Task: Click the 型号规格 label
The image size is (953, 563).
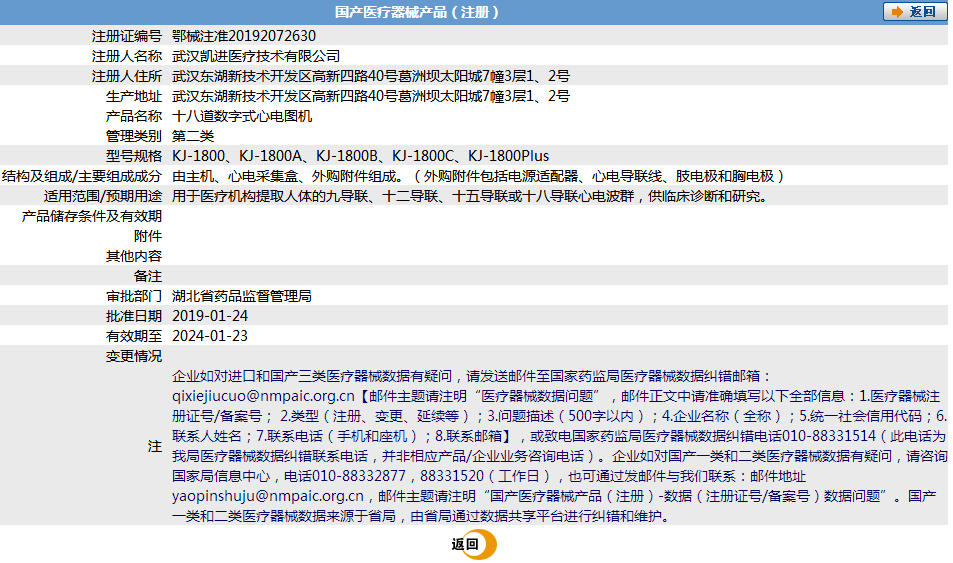Action: 134,156
